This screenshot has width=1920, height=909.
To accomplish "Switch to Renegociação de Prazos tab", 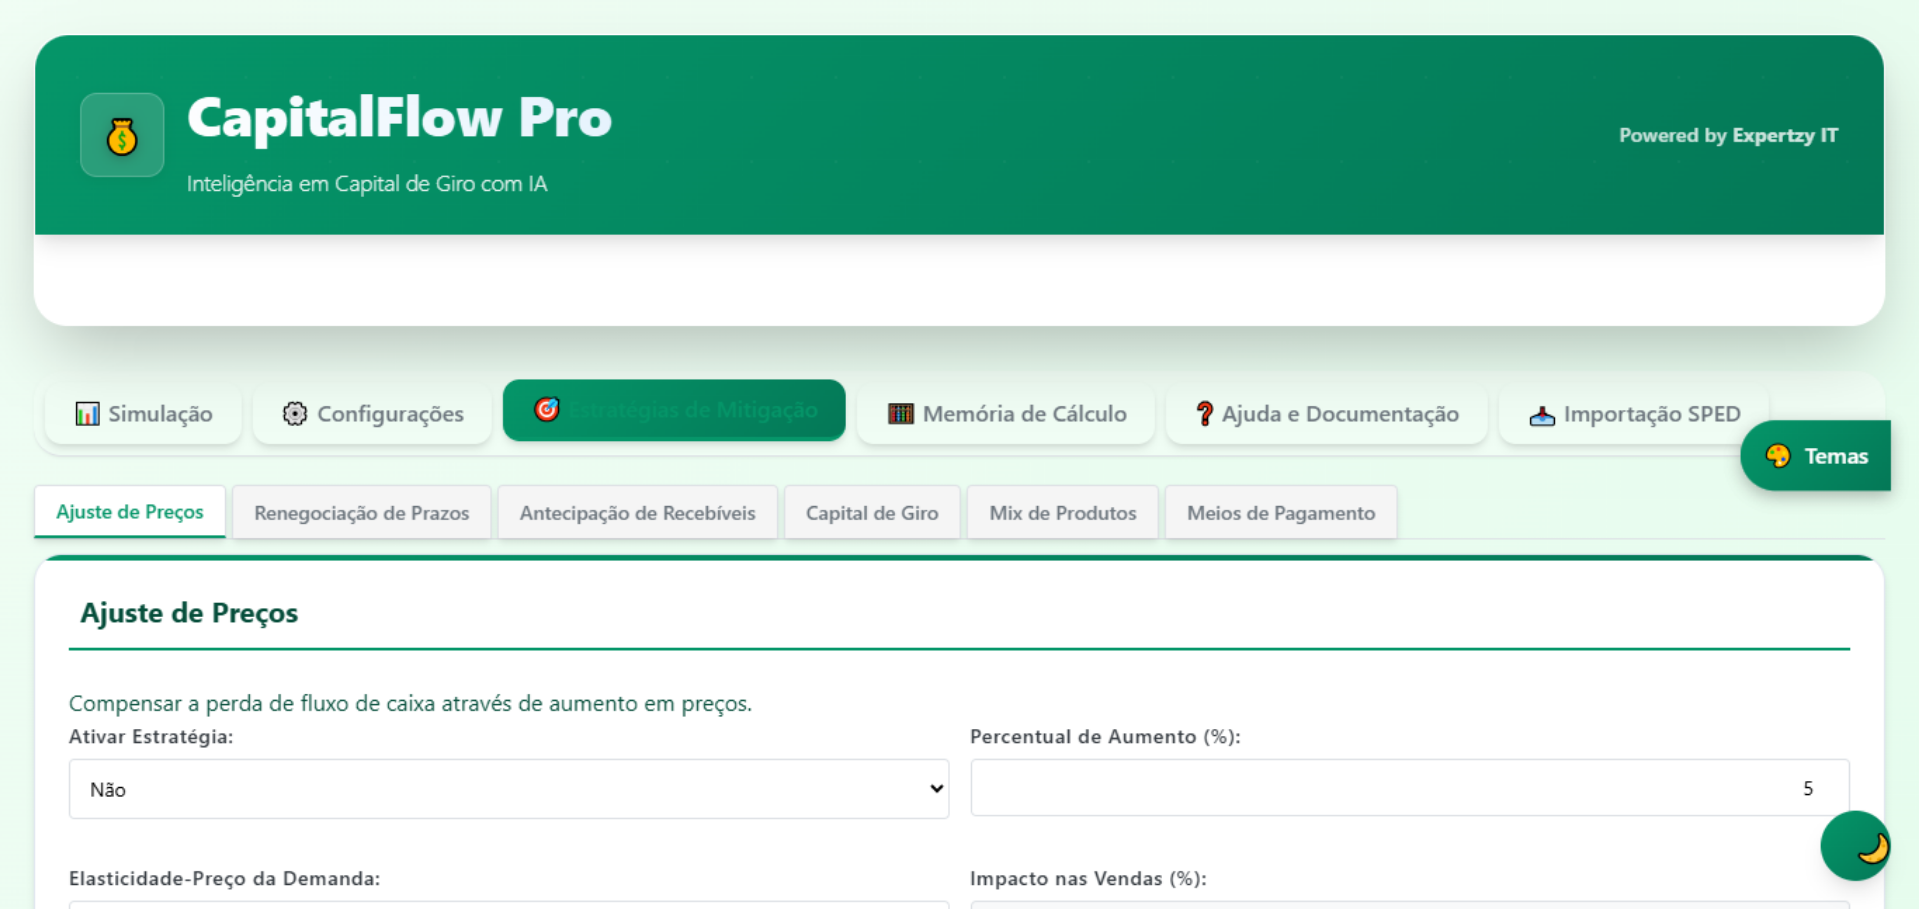I will (361, 513).
